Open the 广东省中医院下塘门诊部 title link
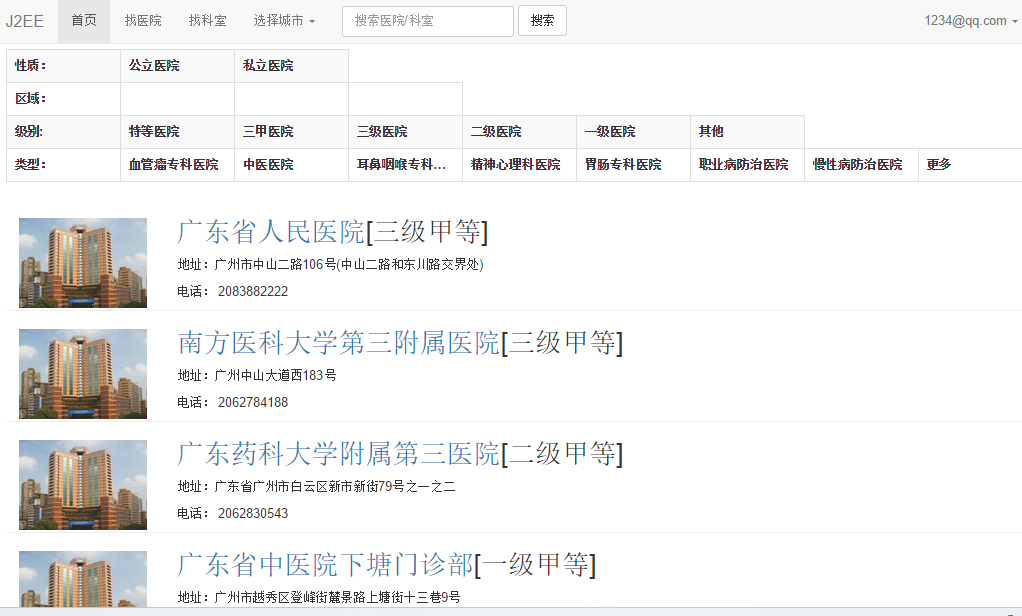This screenshot has width=1022, height=616. coord(325,565)
